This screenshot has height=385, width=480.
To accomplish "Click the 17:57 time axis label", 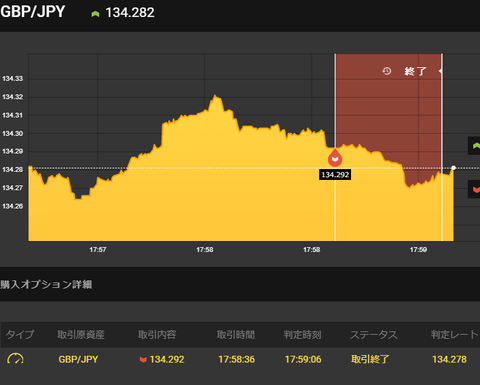I will pos(98,250).
